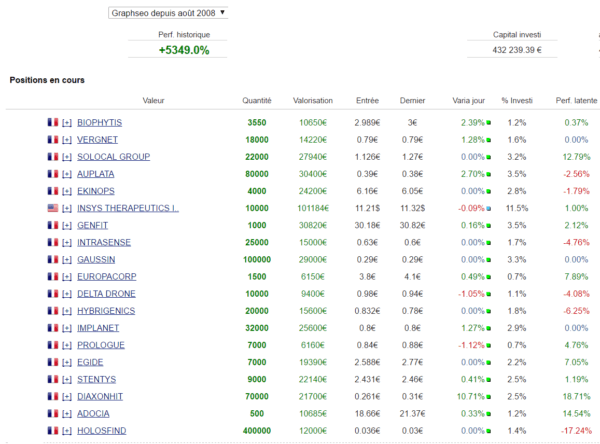The width and height of the screenshot is (600, 444).
Task: Click the Valorisation column header
Action: pos(313,100)
